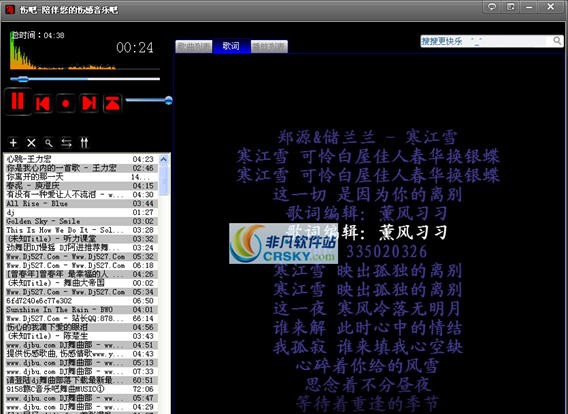This screenshot has height=414, width=568.
Task: Click the song progress seek slider
Action: click(x=85, y=79)
